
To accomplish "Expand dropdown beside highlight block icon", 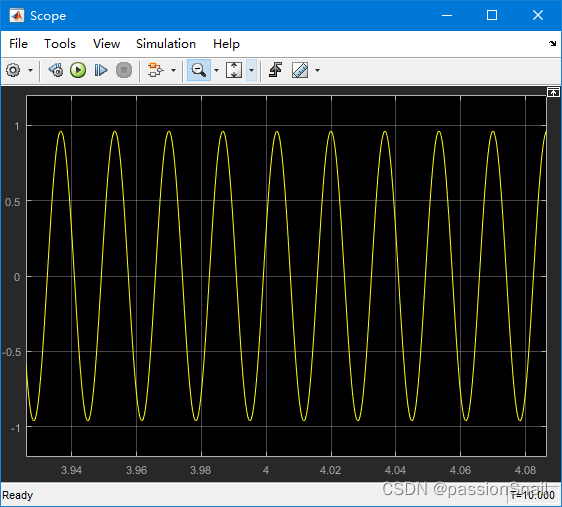I will pos(173,70).
